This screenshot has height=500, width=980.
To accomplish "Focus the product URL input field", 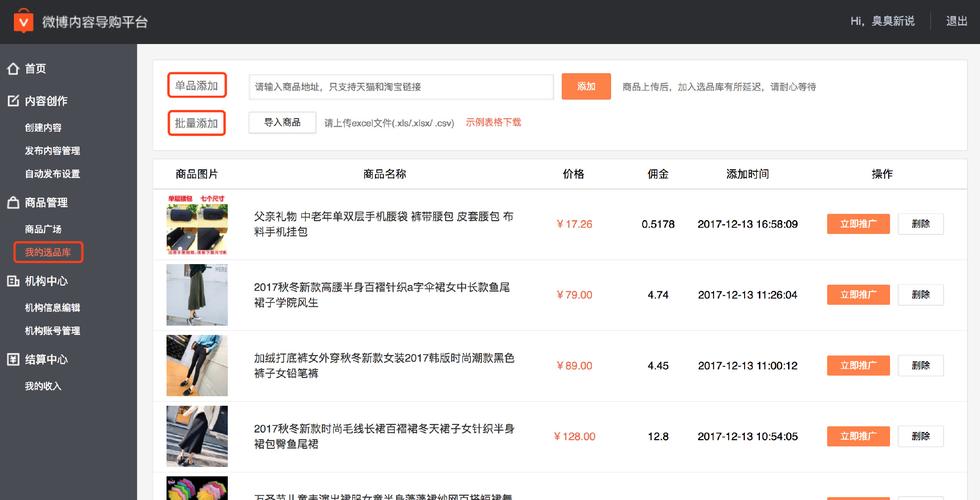I will [x=401, y=87].
